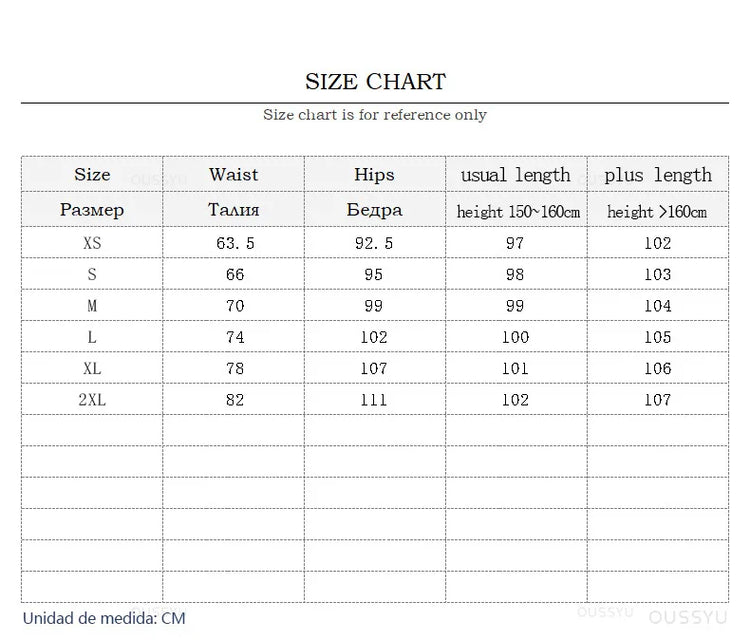Click the 'Size chart is for reference only' note
The image size is (750, 640).
[x=375, y=115]
